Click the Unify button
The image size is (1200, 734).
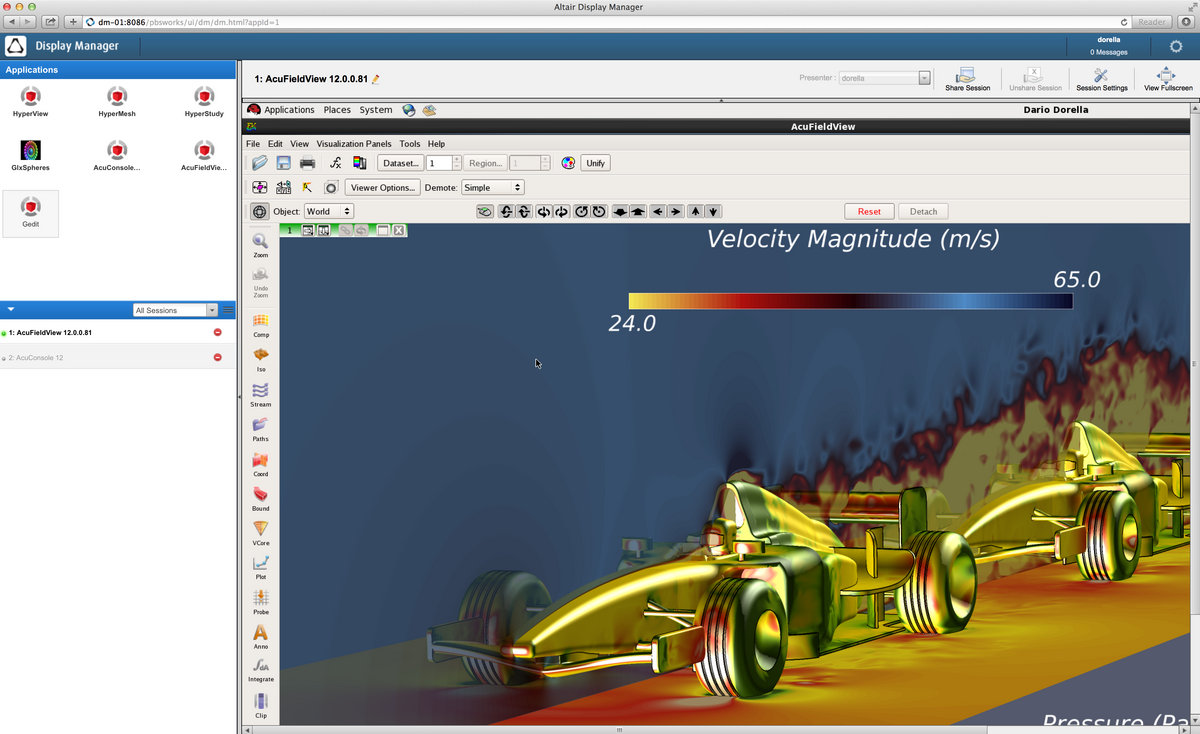pos(596,163)
